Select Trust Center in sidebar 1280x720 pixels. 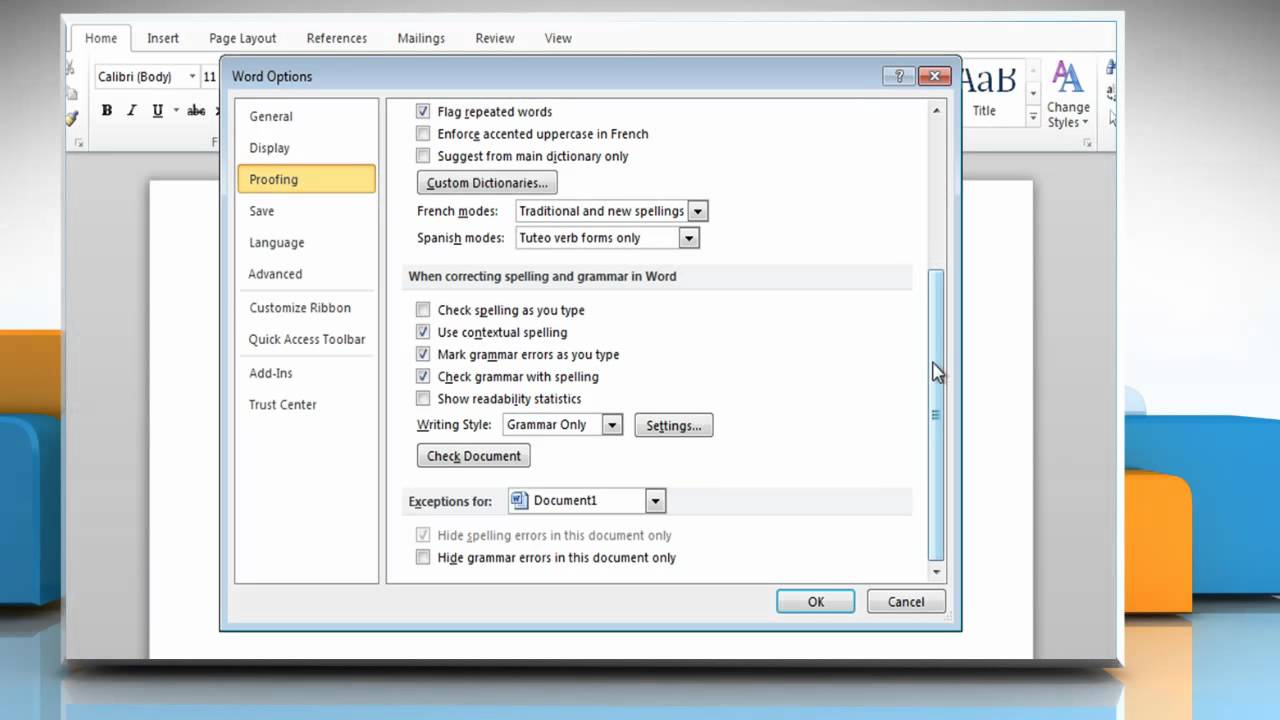point(306,405)
